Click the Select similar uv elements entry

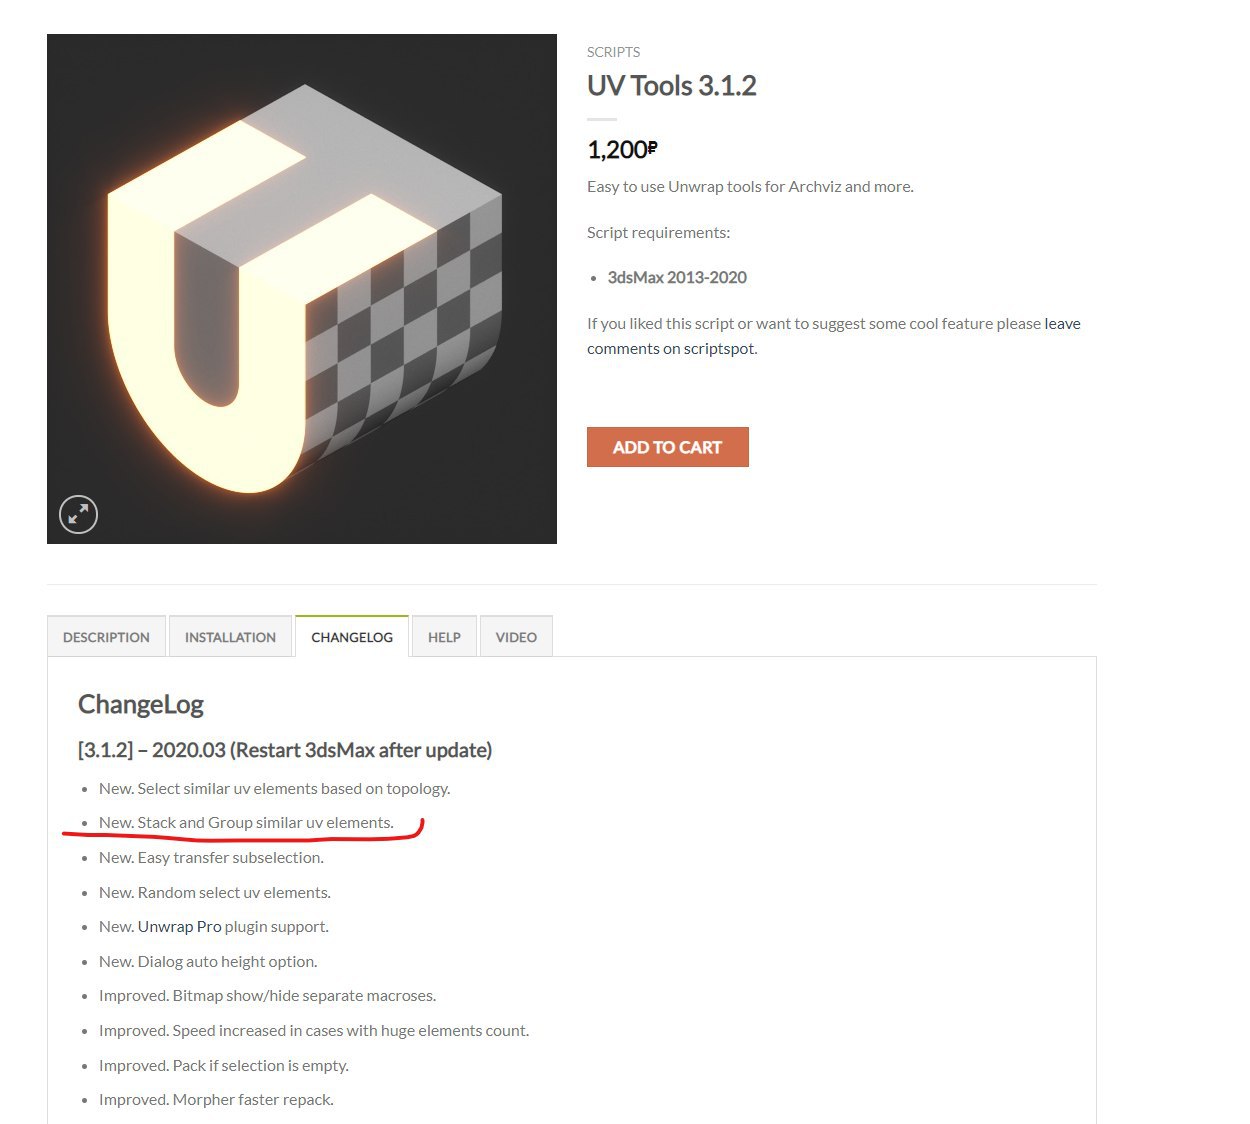pyautogui.click(x=274, y=789)
